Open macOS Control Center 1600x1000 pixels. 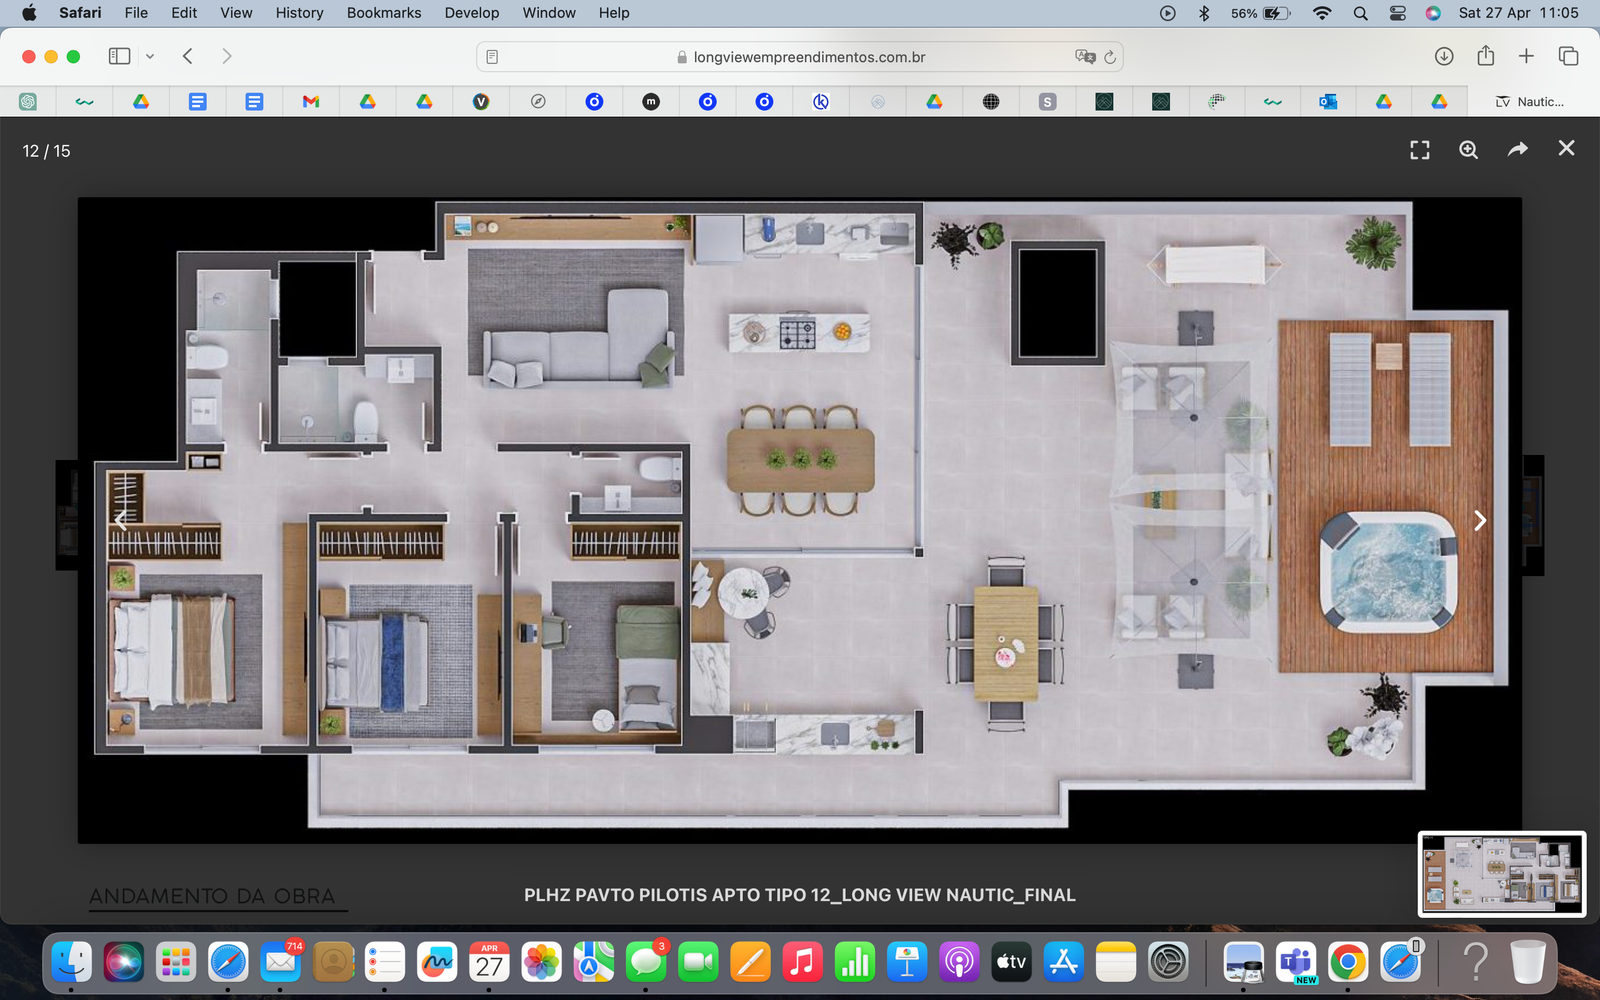(1397, 13)
